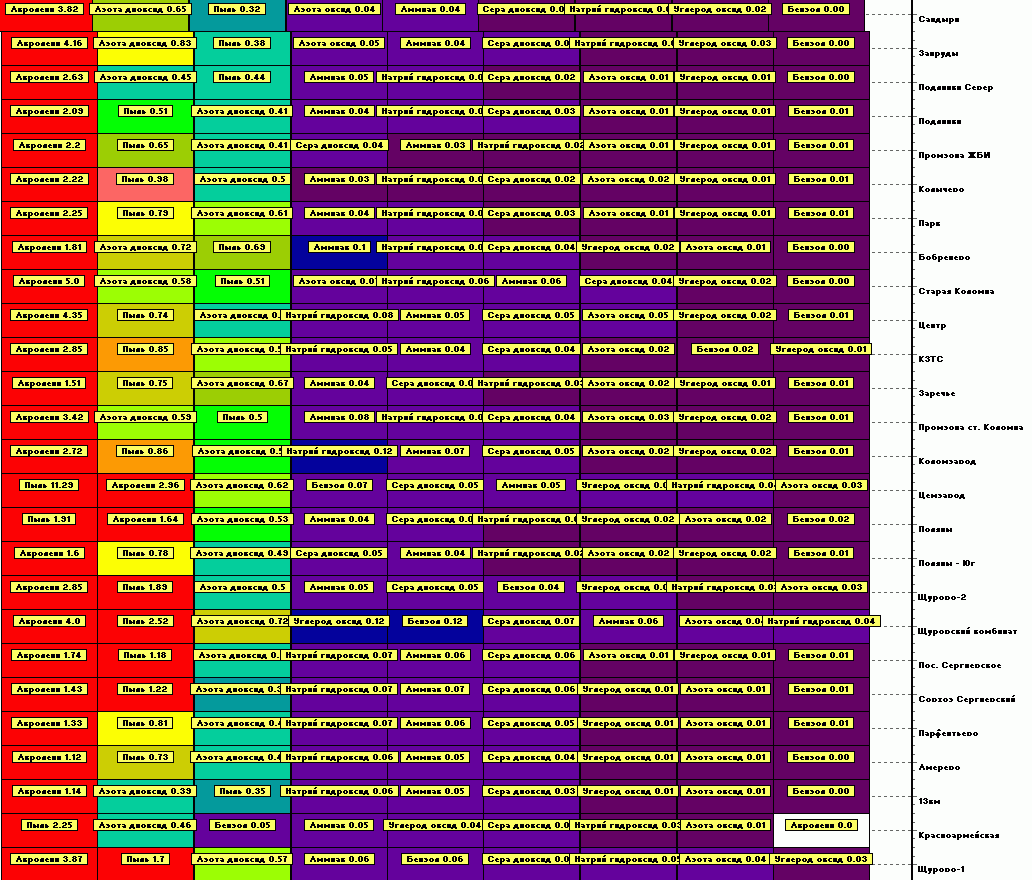Click the 'Акролеин 5.0' label
Image resolution: width=1032 pixels, height=880 pixels.
[x=49, y=281]
